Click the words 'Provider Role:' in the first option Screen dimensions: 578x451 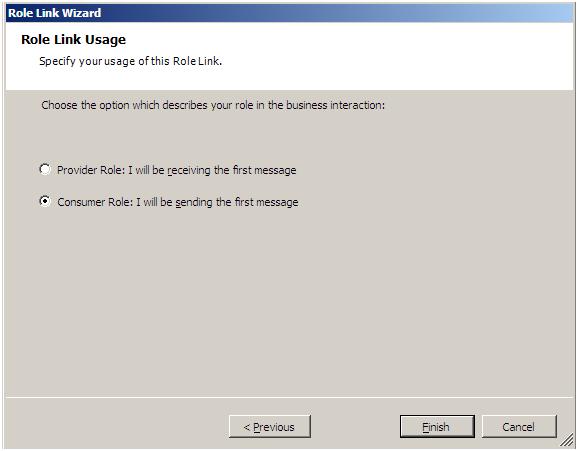tap(91, 170)
